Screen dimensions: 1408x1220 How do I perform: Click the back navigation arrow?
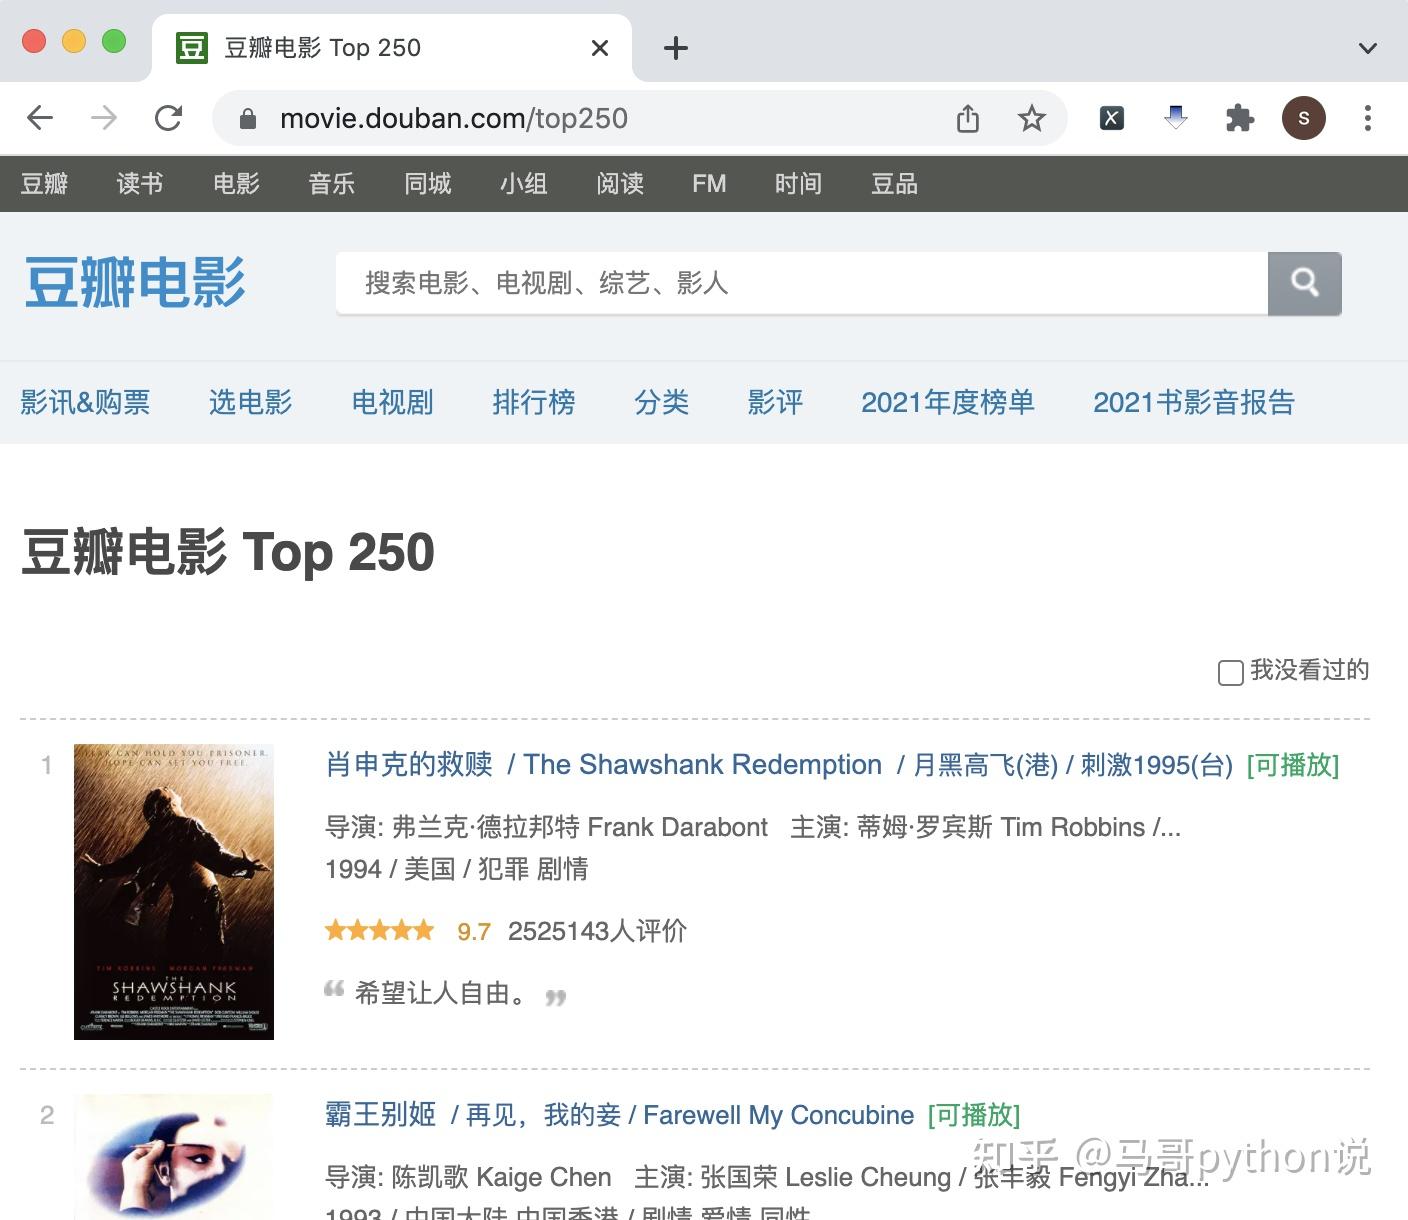[40, 118]
